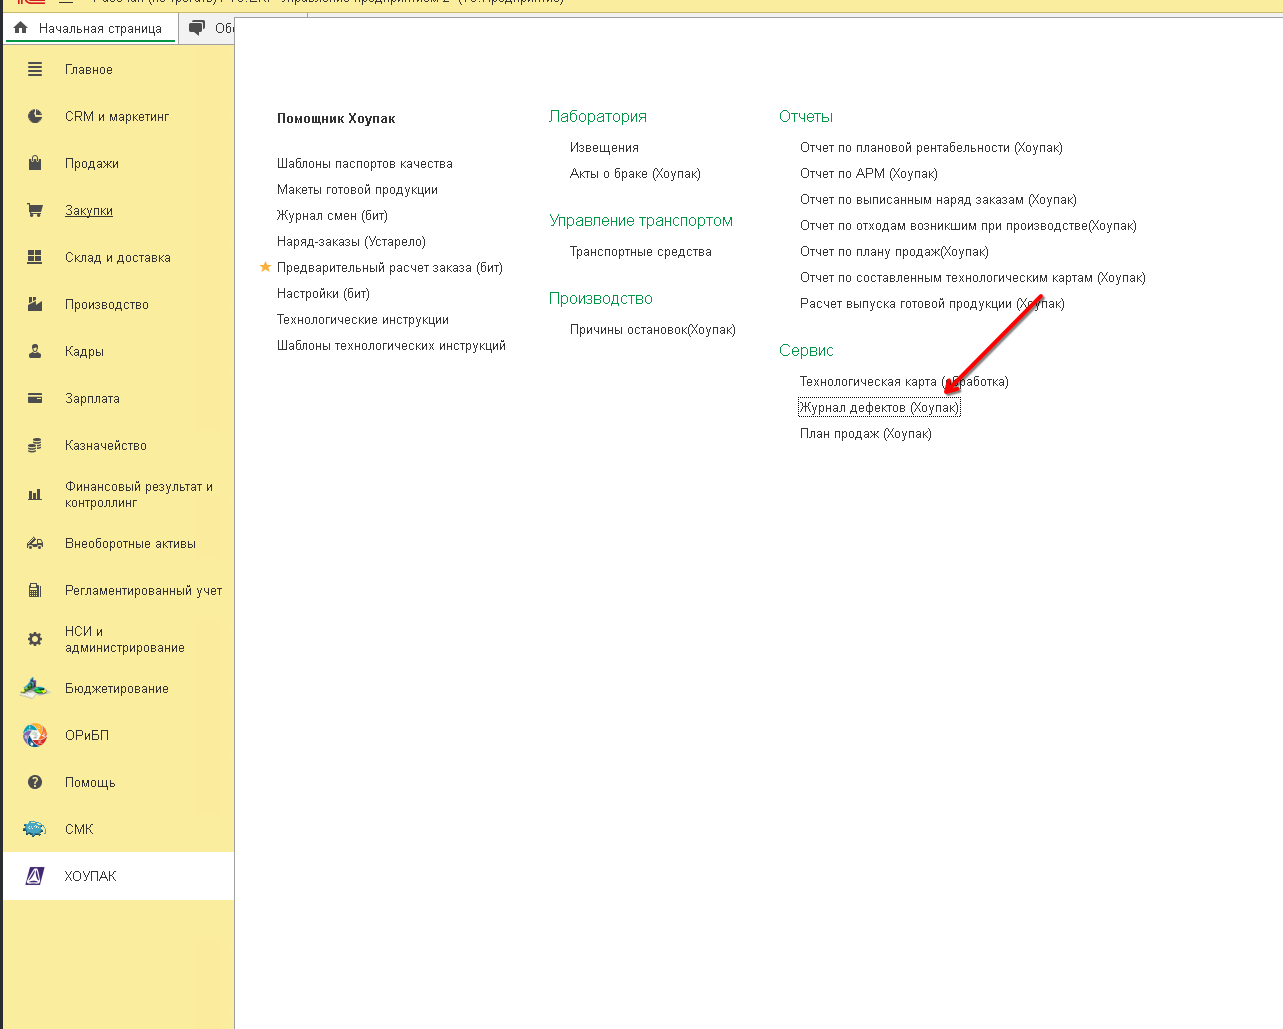Click the calculator icon for Регламентированный учет

coord(35,590)
